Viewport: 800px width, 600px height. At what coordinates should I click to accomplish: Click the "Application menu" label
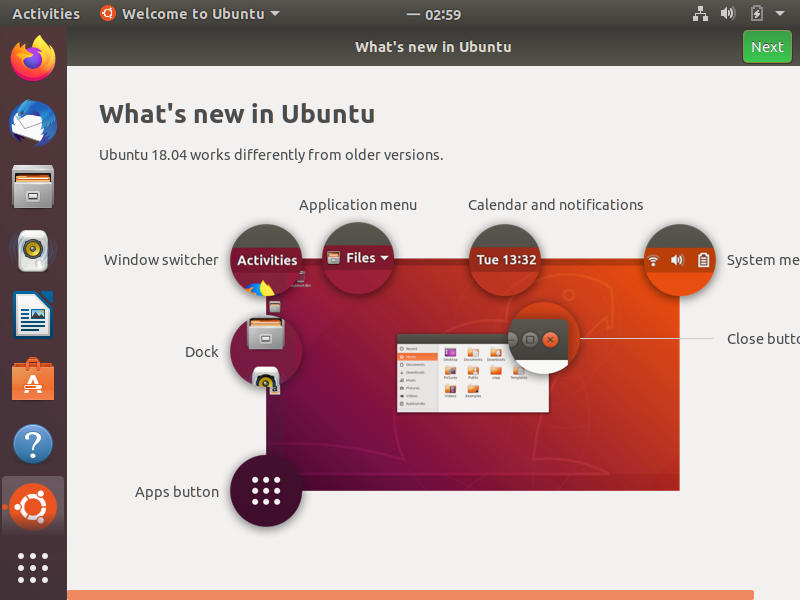pyautogui.click(x=358, y=205)
